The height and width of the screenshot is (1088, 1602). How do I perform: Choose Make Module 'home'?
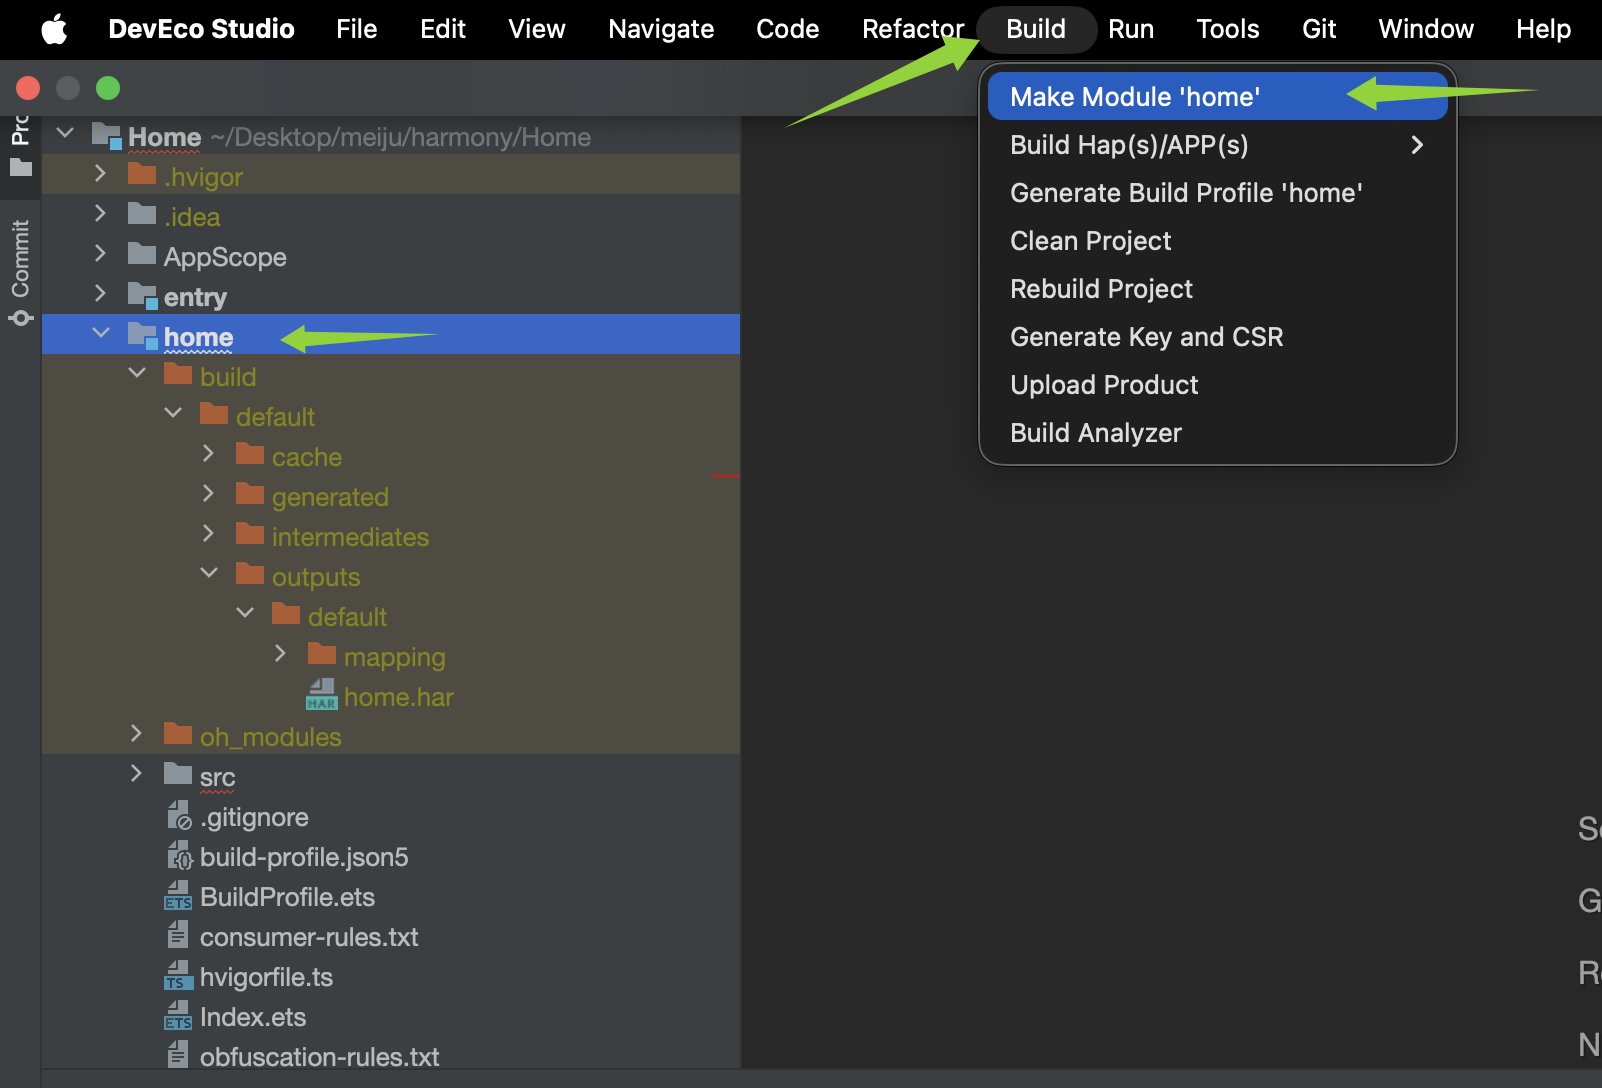click(x=1217, y=96)
